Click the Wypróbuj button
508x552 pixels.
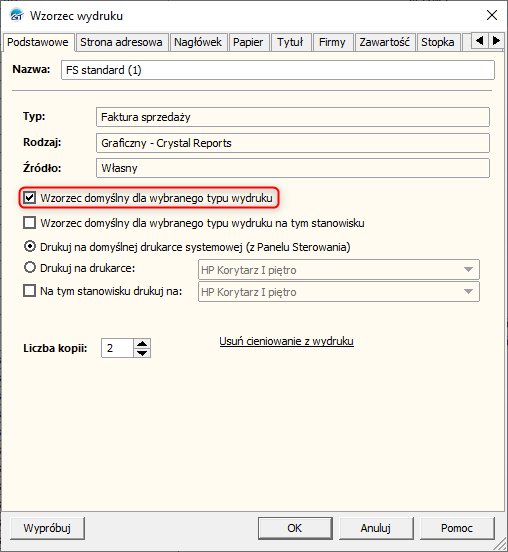point(47,528)
